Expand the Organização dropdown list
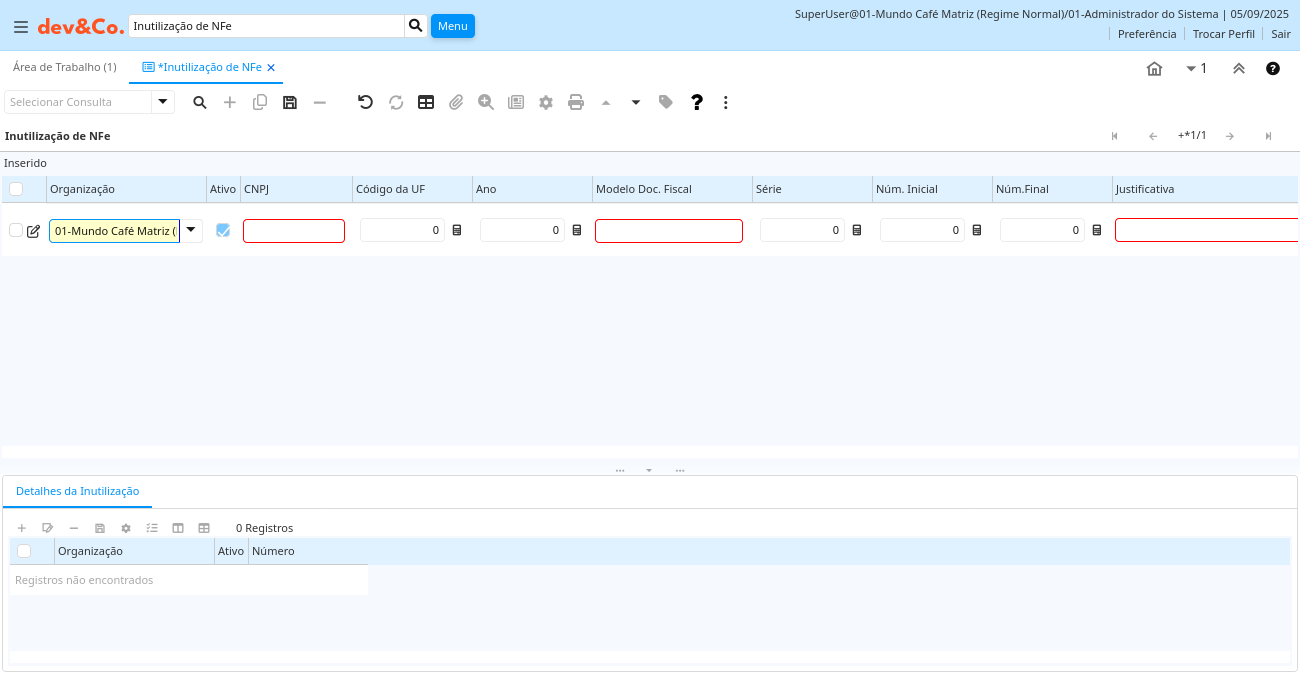Viewport: 1300px width, 674px height. [x=191, y=230]
